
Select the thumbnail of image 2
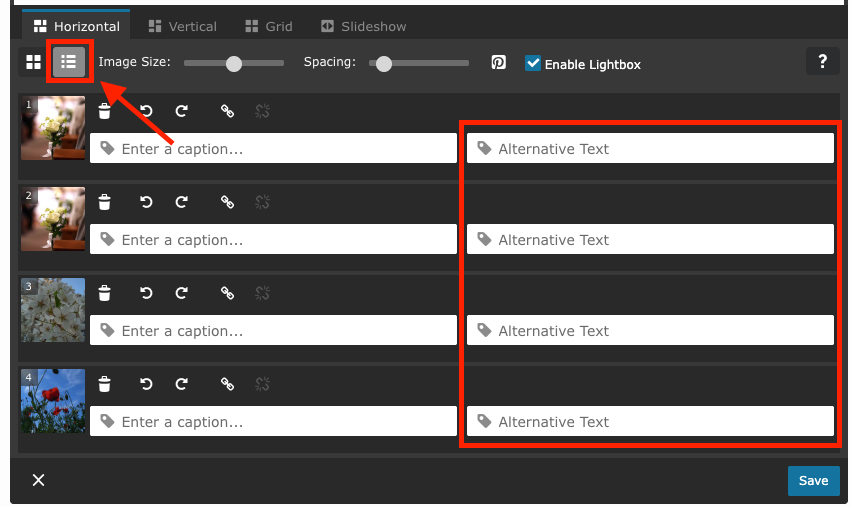53,219
